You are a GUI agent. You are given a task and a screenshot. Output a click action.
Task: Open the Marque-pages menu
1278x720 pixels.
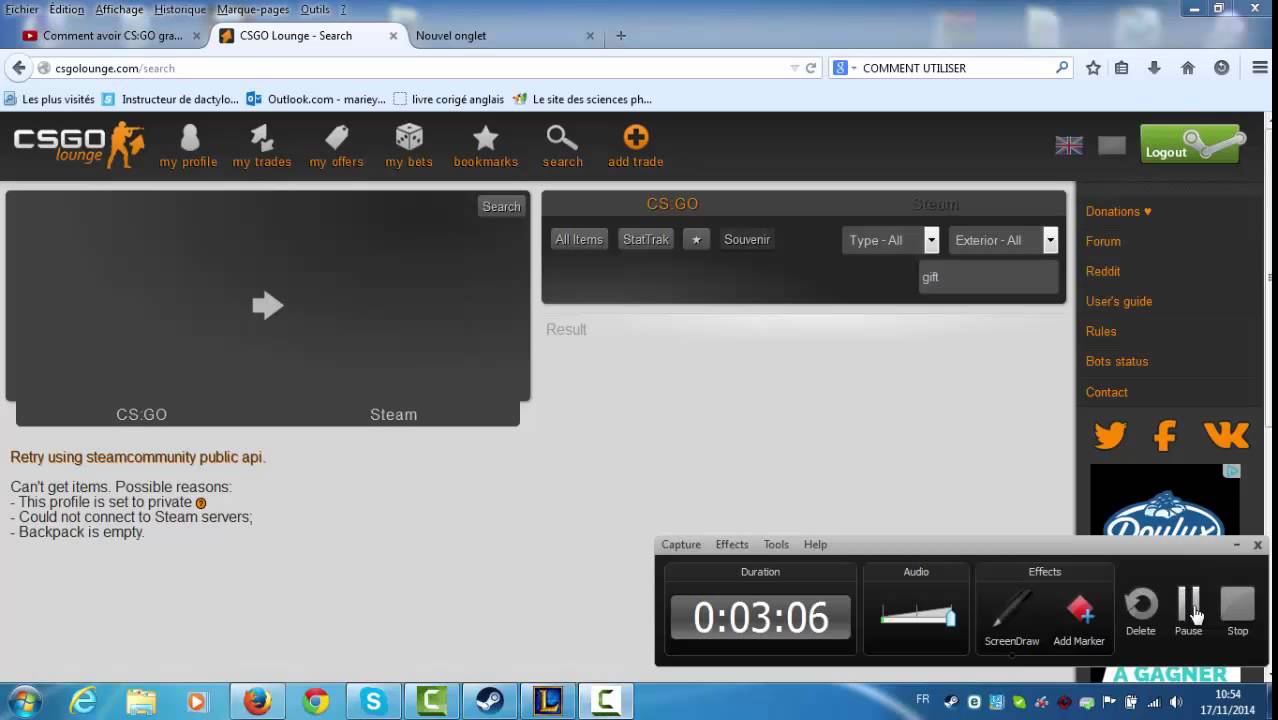(x=253, y=9)
